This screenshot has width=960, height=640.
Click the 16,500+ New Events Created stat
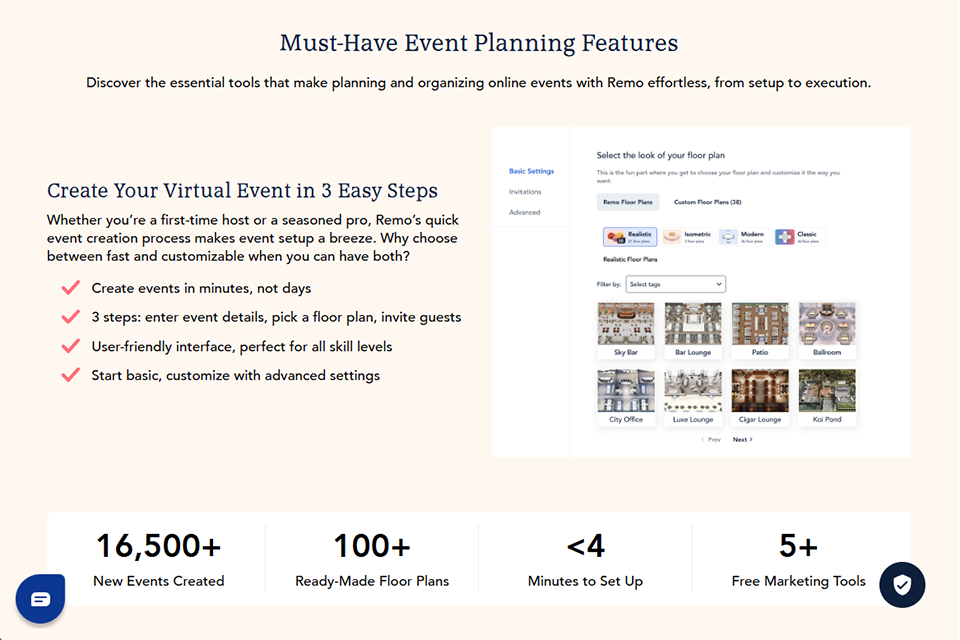(x=159, y=559)
